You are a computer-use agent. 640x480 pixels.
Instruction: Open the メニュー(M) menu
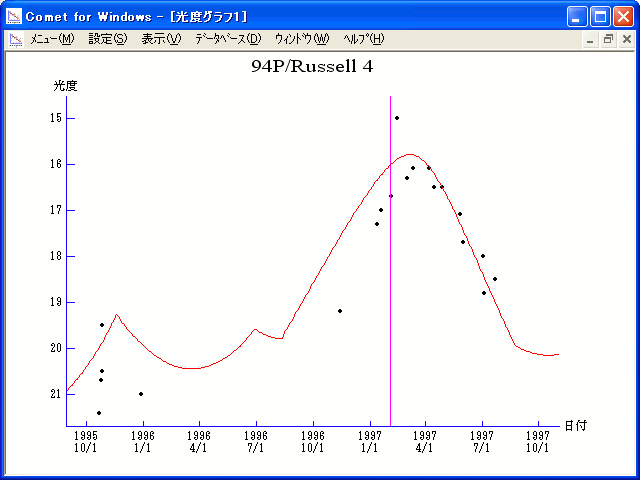(52, 39)
